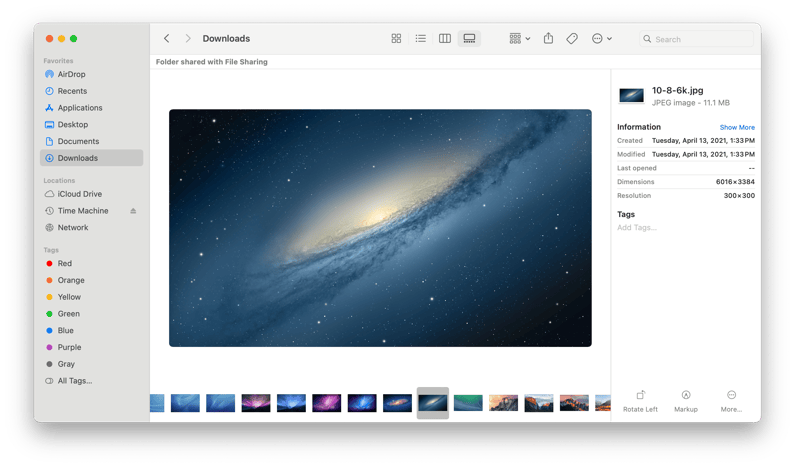Select Downloads in sidebar
The width and height of the screenshot is (795, 467).
pos(91,158)
